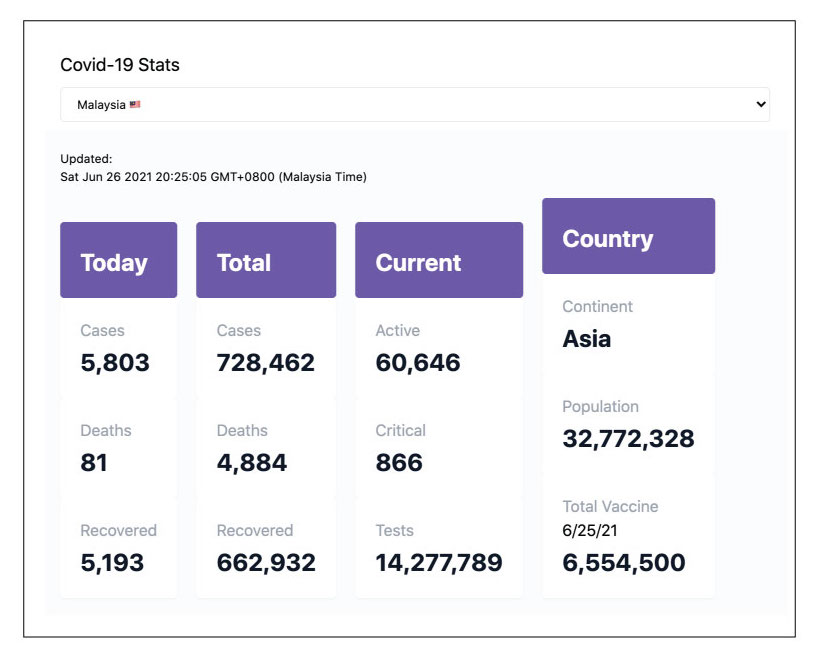The image size is (824, 666).
Task: Select the Cases label under Today
Action: (x=102, y=331)
